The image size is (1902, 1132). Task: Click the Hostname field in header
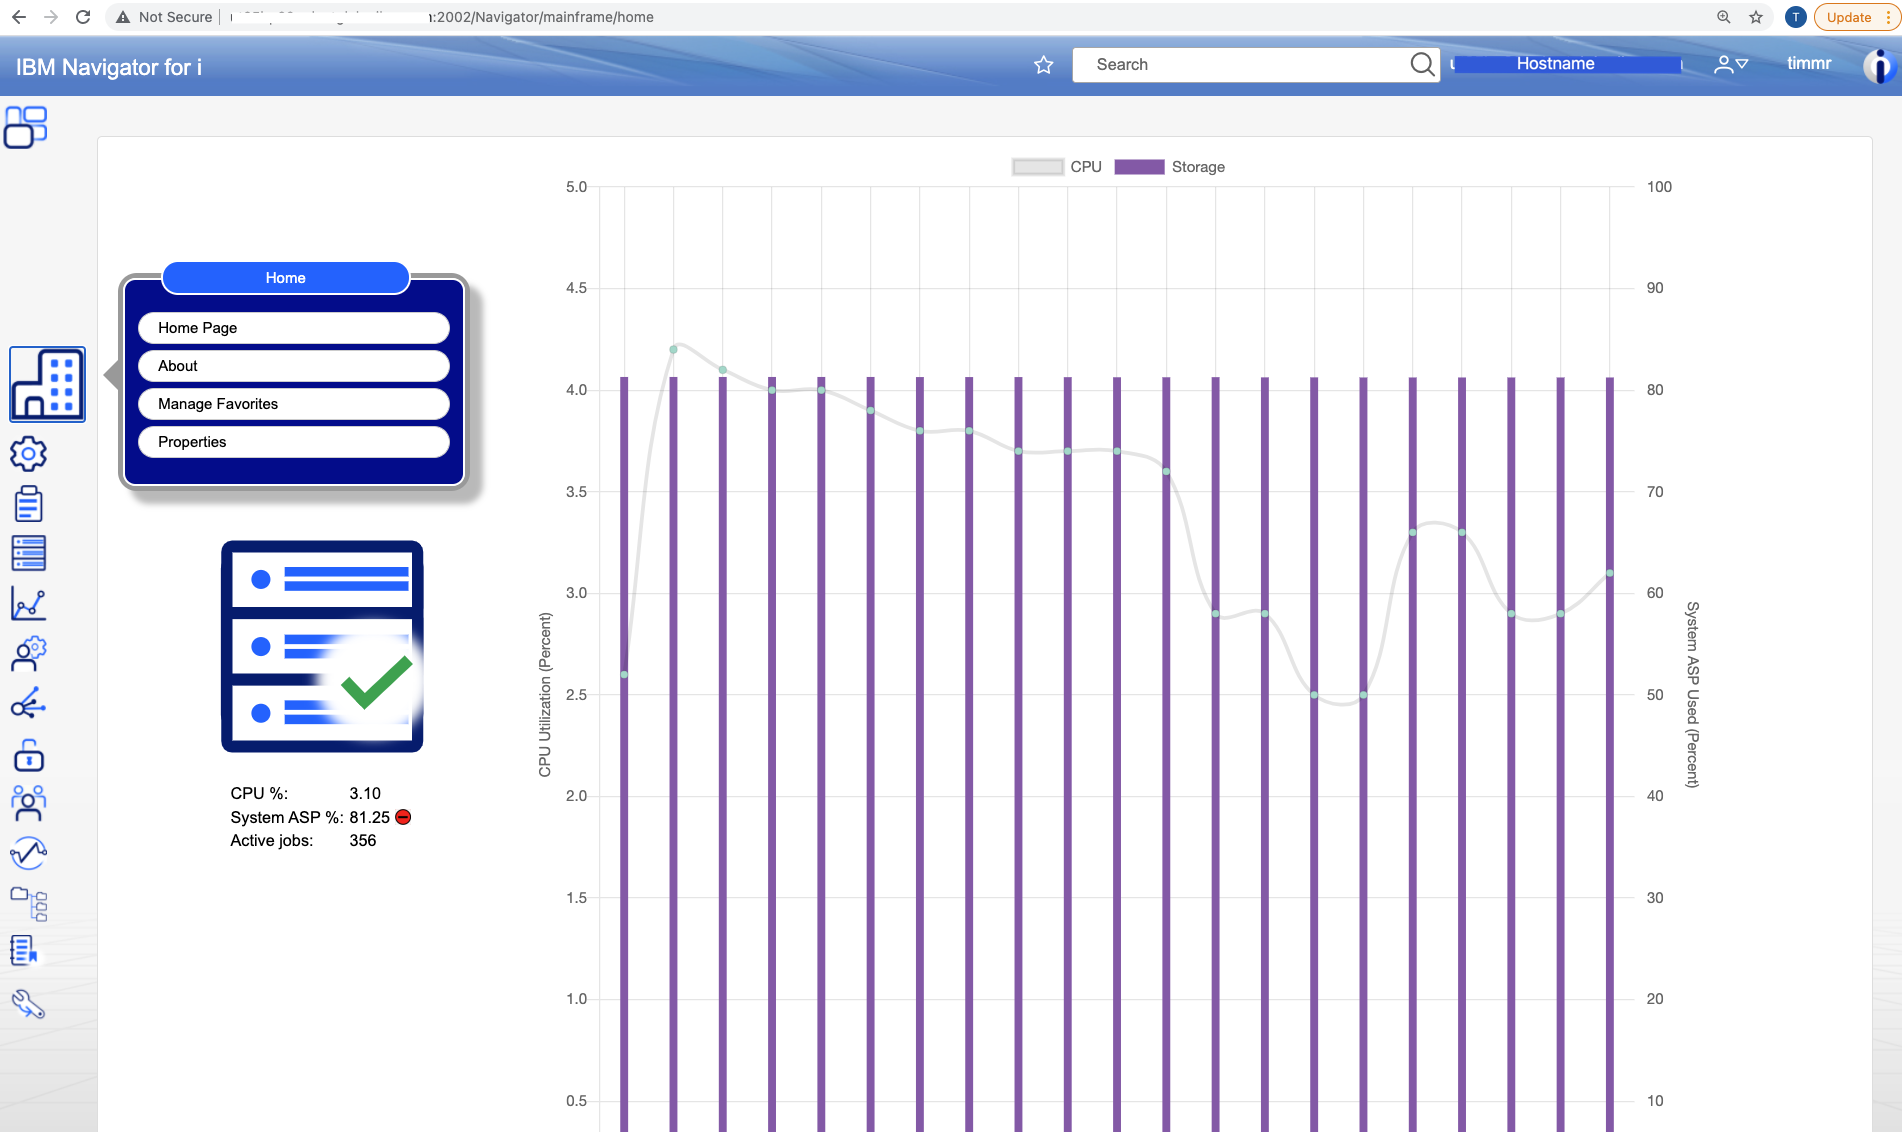[x=1566, y=64]
